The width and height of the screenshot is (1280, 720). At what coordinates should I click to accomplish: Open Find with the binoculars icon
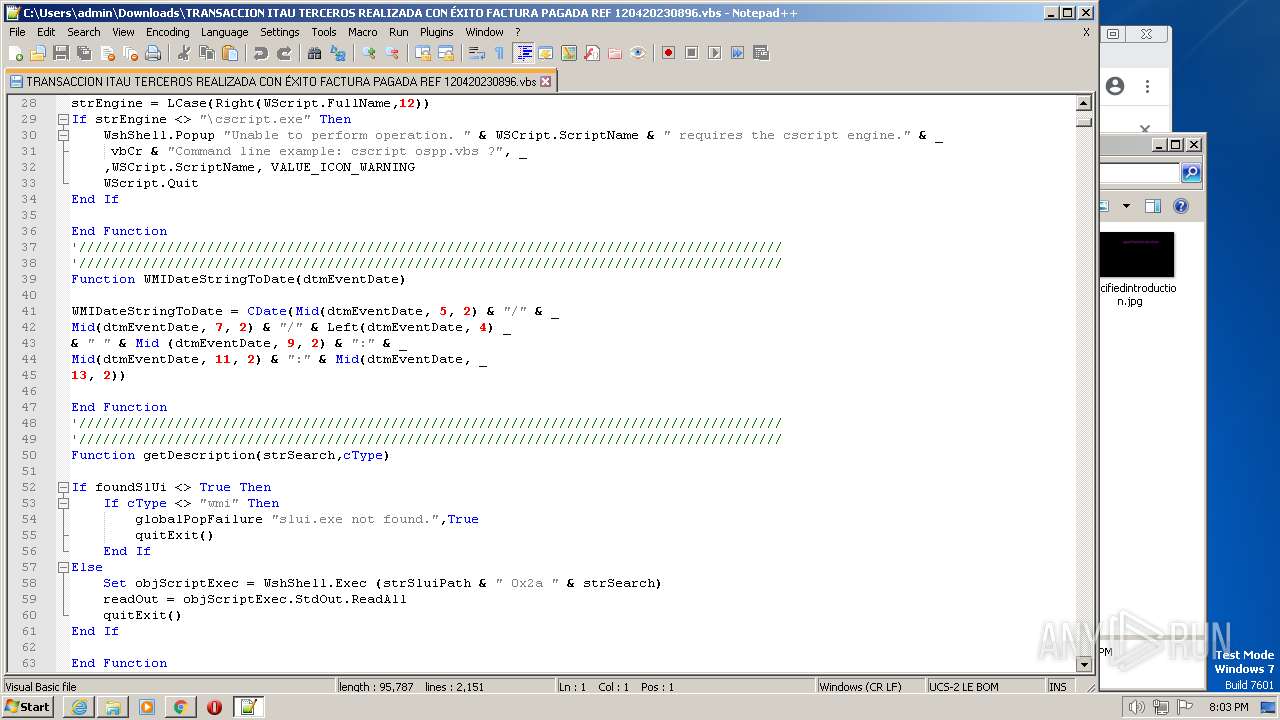point(315,53)
